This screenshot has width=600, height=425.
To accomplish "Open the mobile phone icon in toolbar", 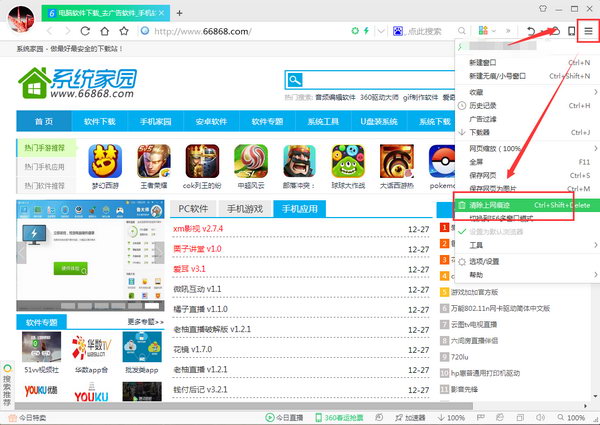I will tap(571, 31).
